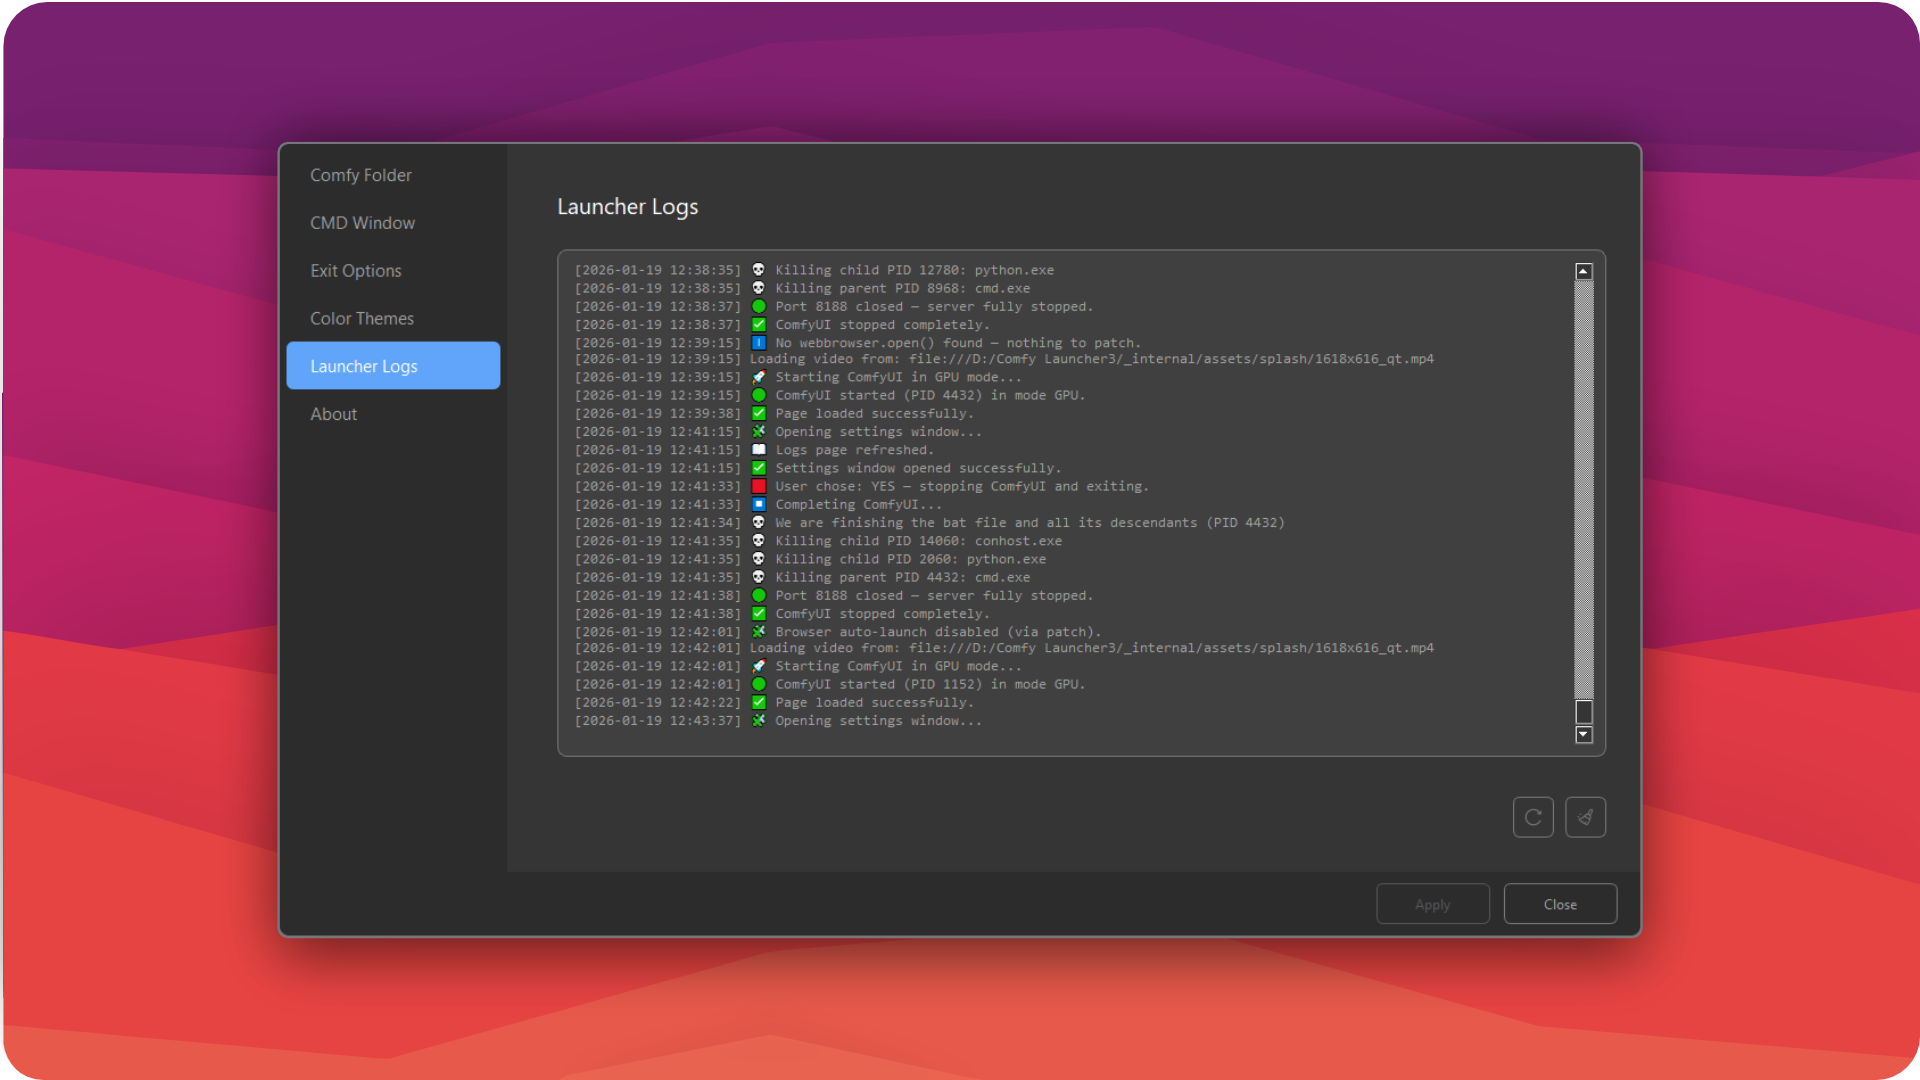
Task: Click the 'Launcher Logs' page heading
Action: click(628, 207)
